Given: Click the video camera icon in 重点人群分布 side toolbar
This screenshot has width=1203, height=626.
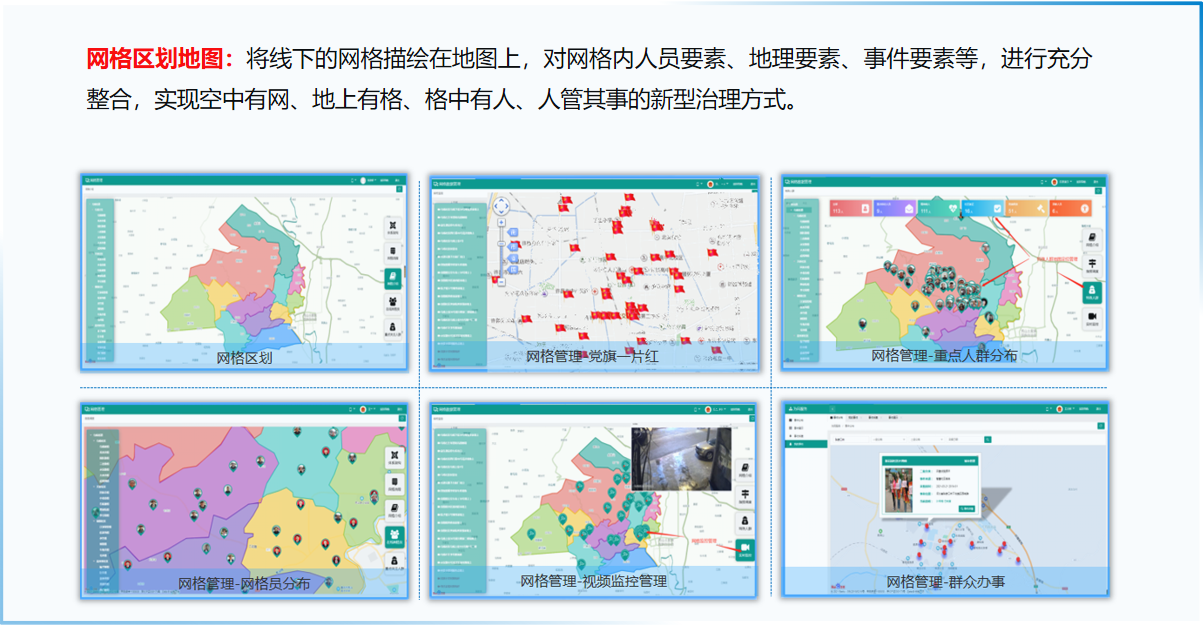Looking at the screenshot, I should 1091,319.
